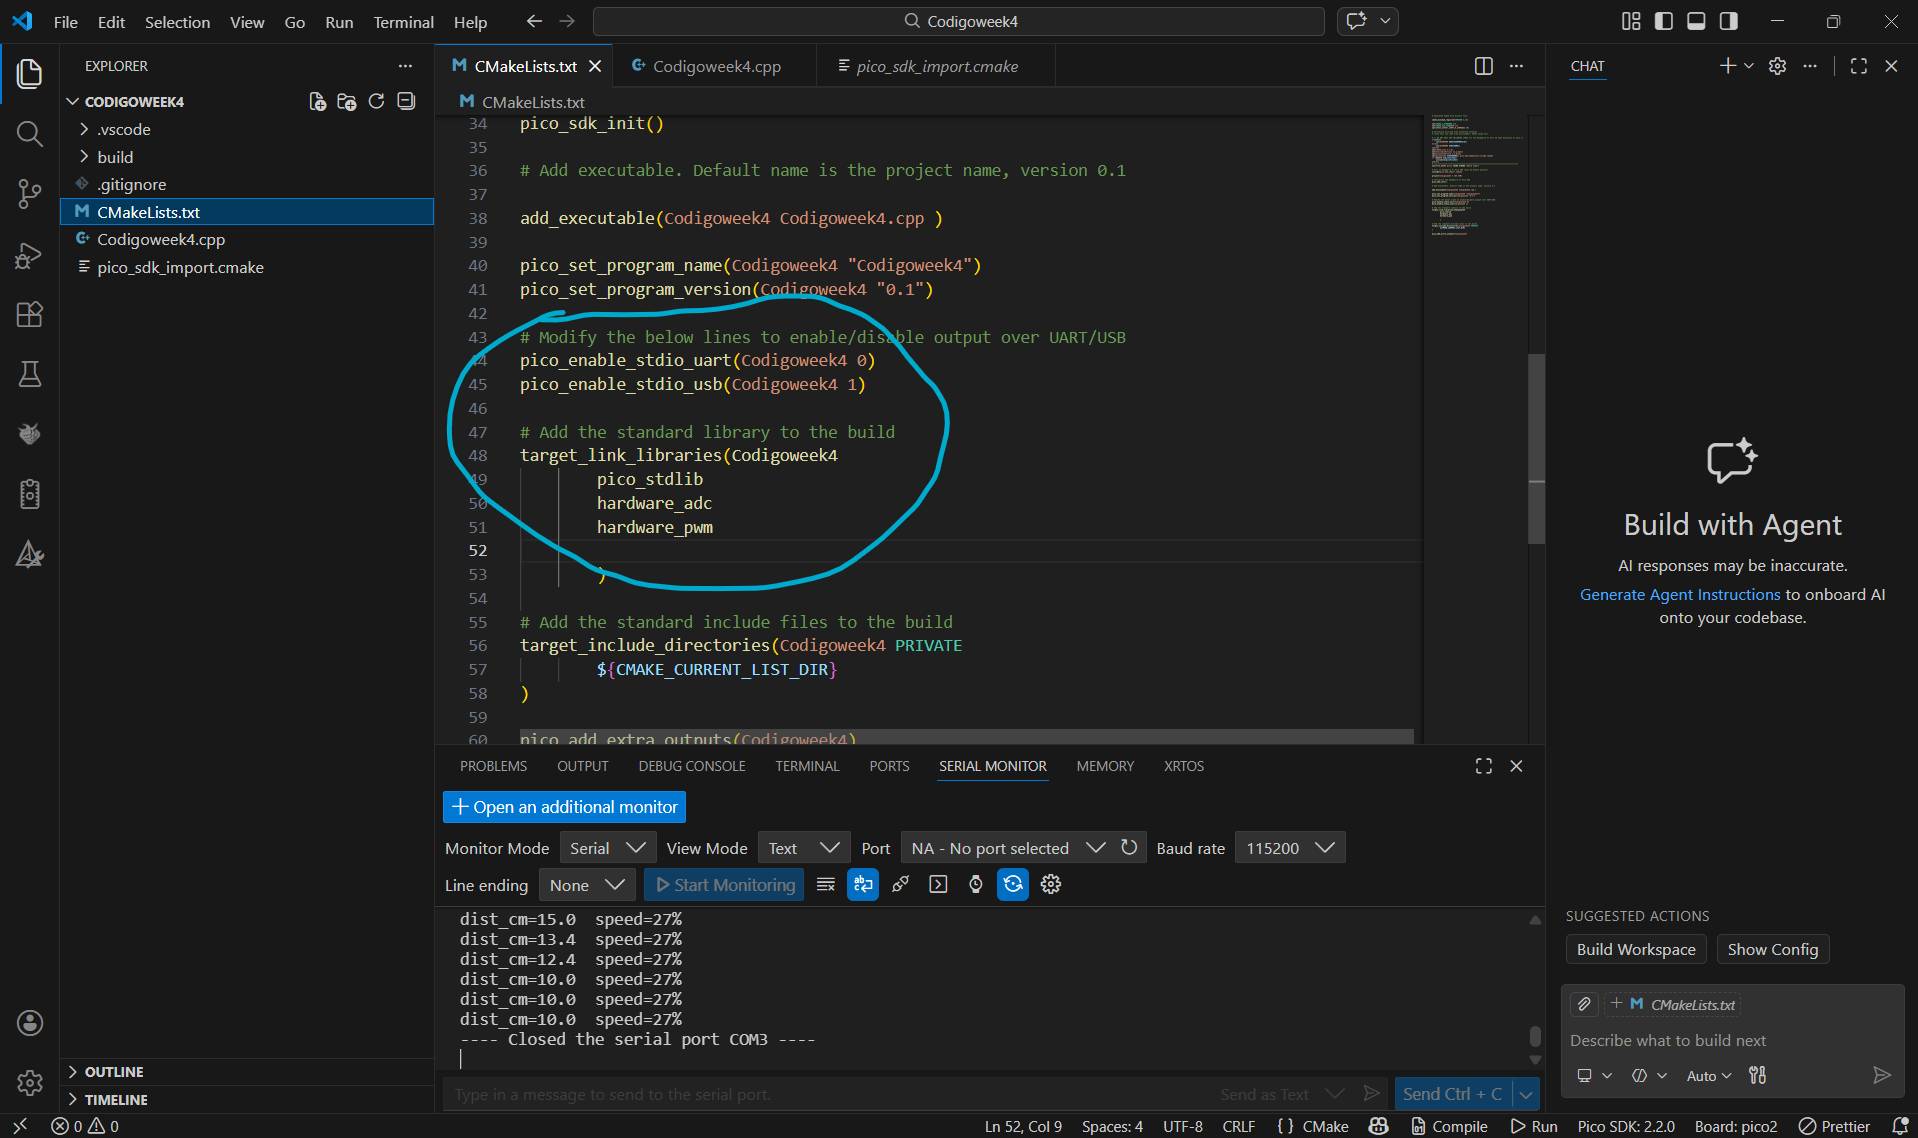Click Start Monitoring
This screenshot has width=1918, height=1138.
click(x=724, y=884)
